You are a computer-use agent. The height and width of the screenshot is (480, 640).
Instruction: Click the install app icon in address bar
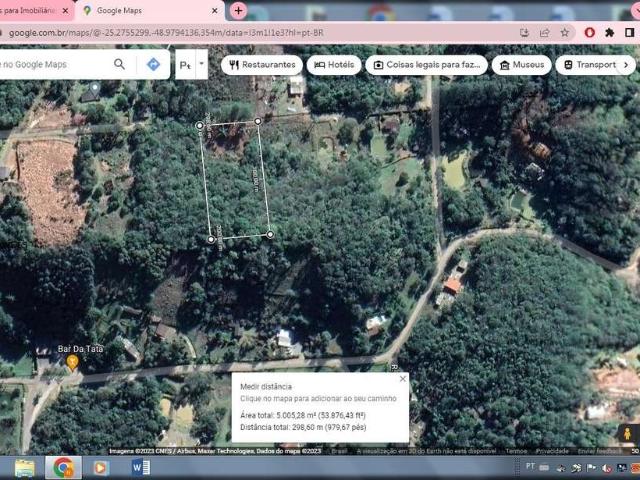[525, 32]
